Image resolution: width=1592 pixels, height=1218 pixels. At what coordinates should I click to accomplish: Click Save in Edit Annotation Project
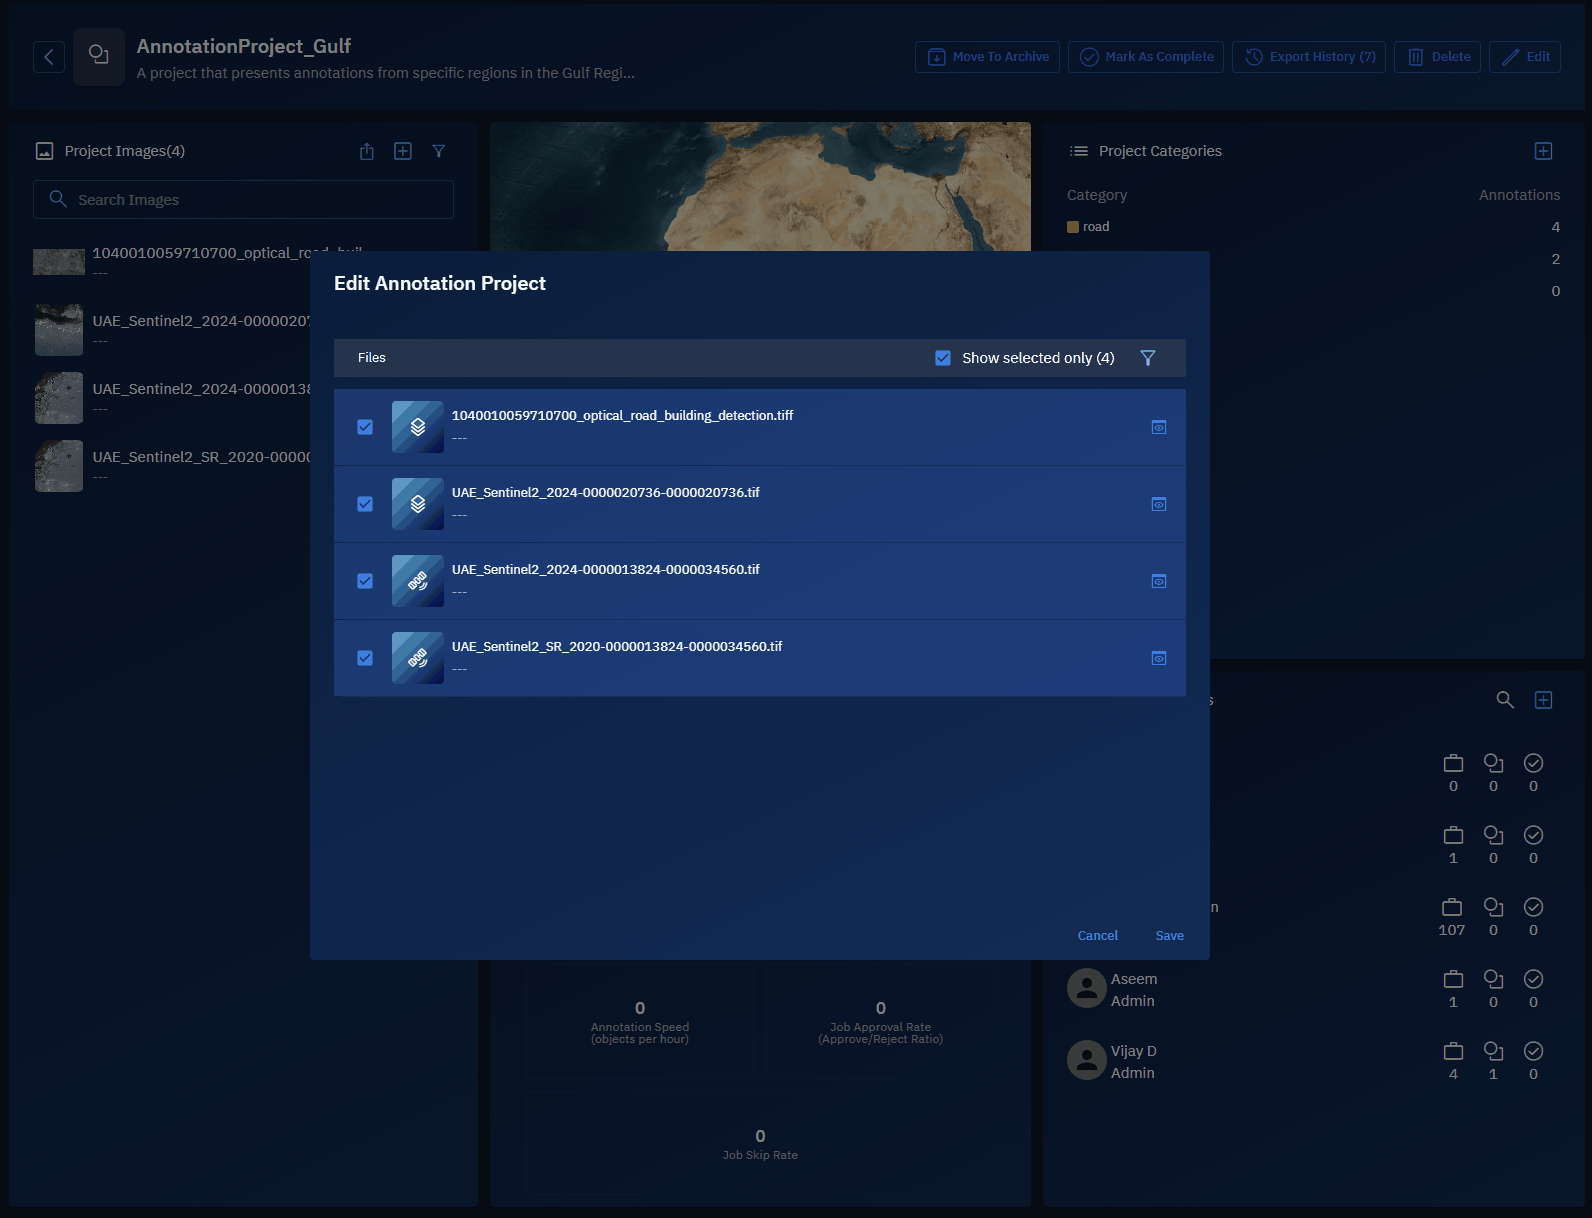(1169, 936)
